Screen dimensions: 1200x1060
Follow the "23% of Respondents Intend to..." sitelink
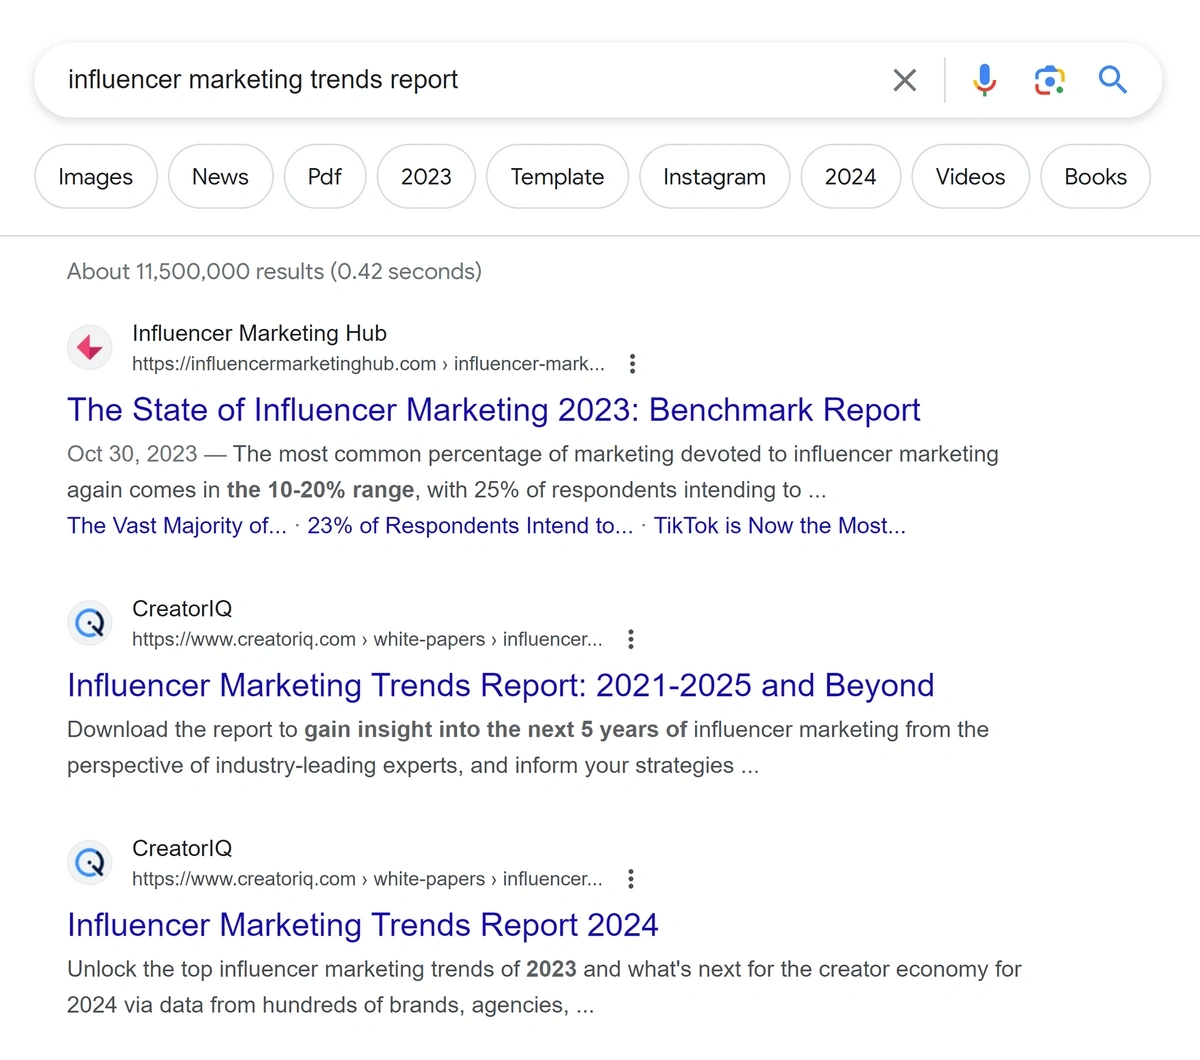(470, 526)
